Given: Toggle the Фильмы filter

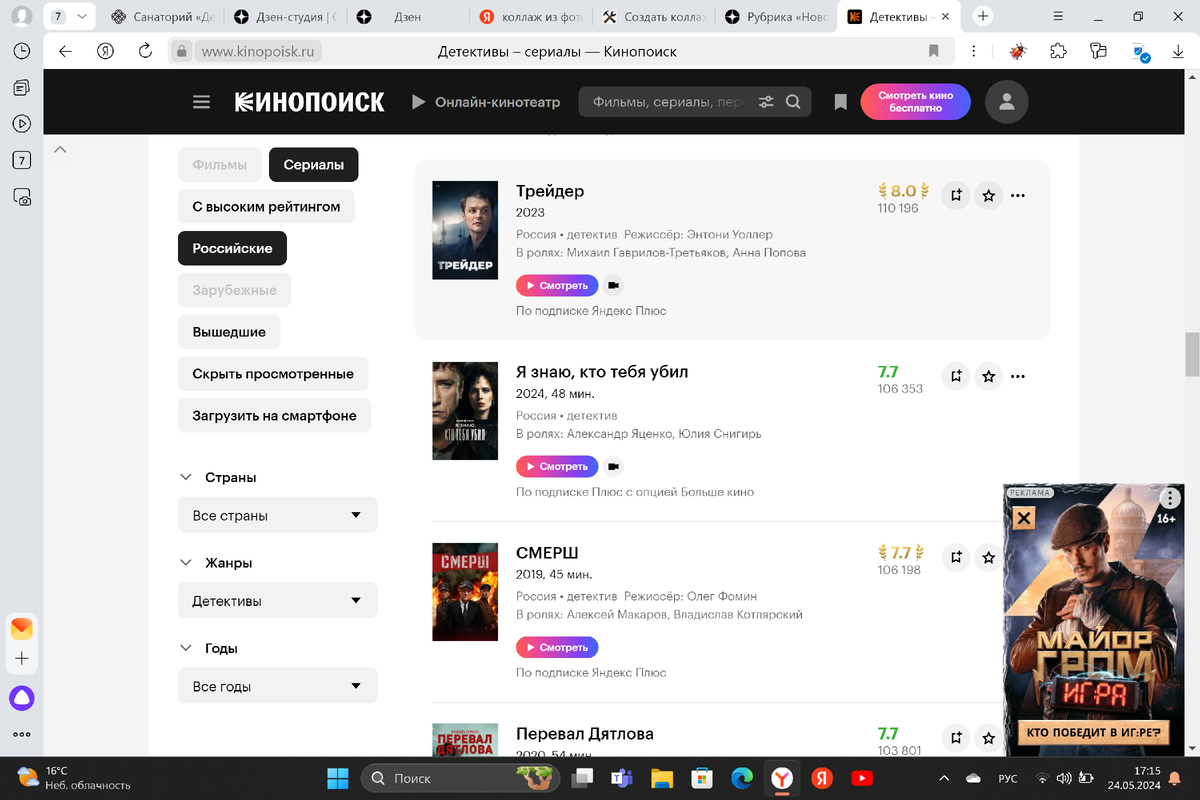Looking at the screenshot, I should [220, 165].
